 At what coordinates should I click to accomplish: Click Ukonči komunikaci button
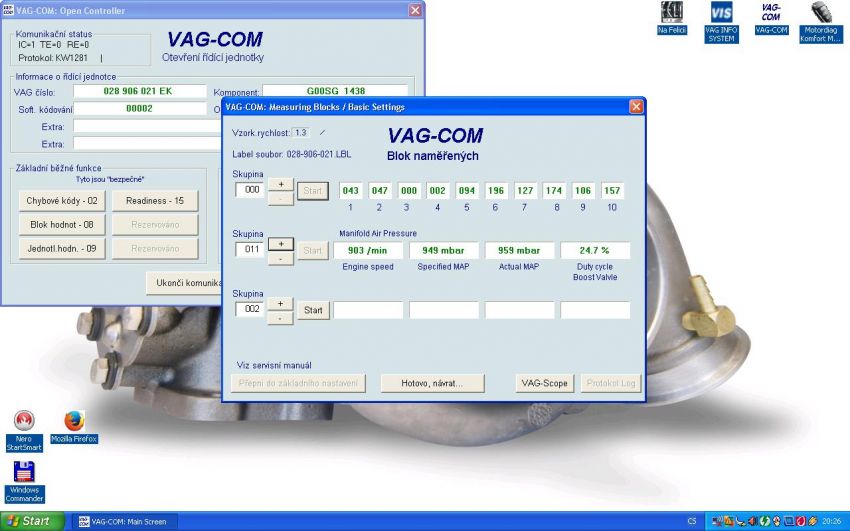[184, 283]
